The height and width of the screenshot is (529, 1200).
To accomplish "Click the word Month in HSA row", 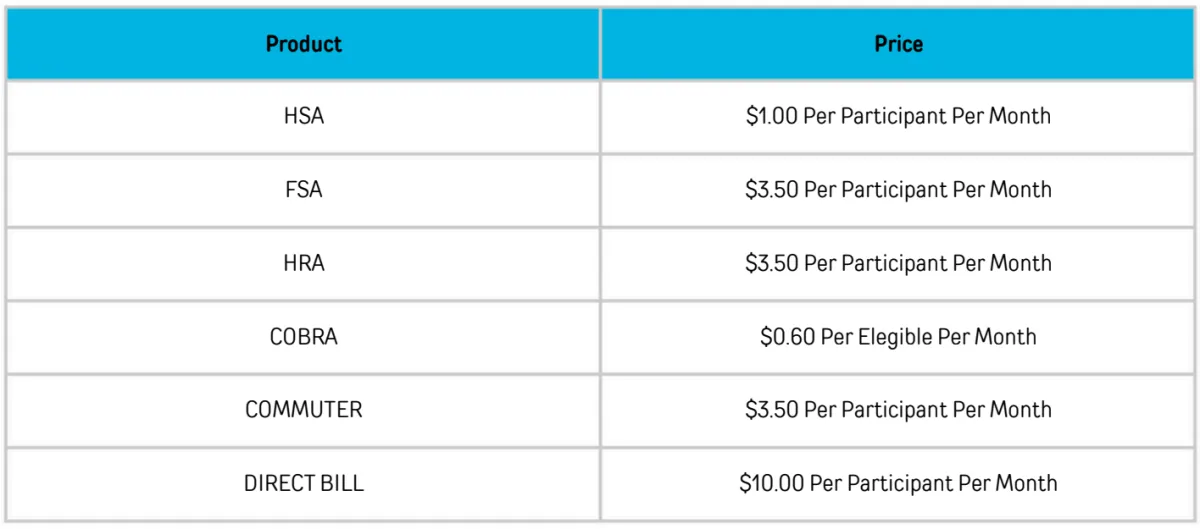I will (1020, 116).
